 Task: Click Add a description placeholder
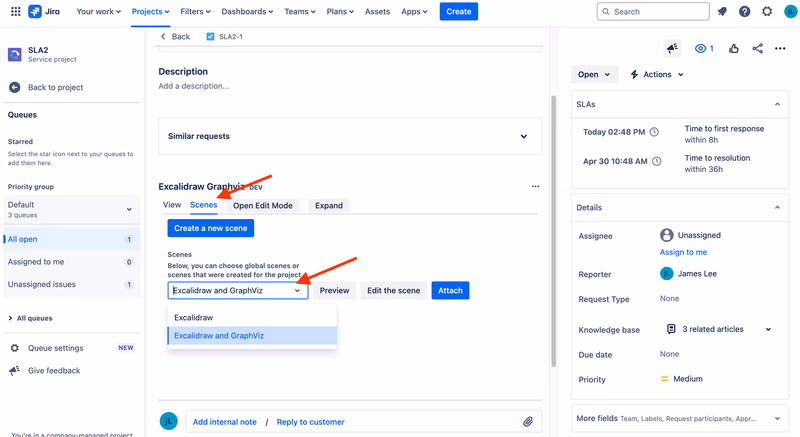(x=194, y=86)
